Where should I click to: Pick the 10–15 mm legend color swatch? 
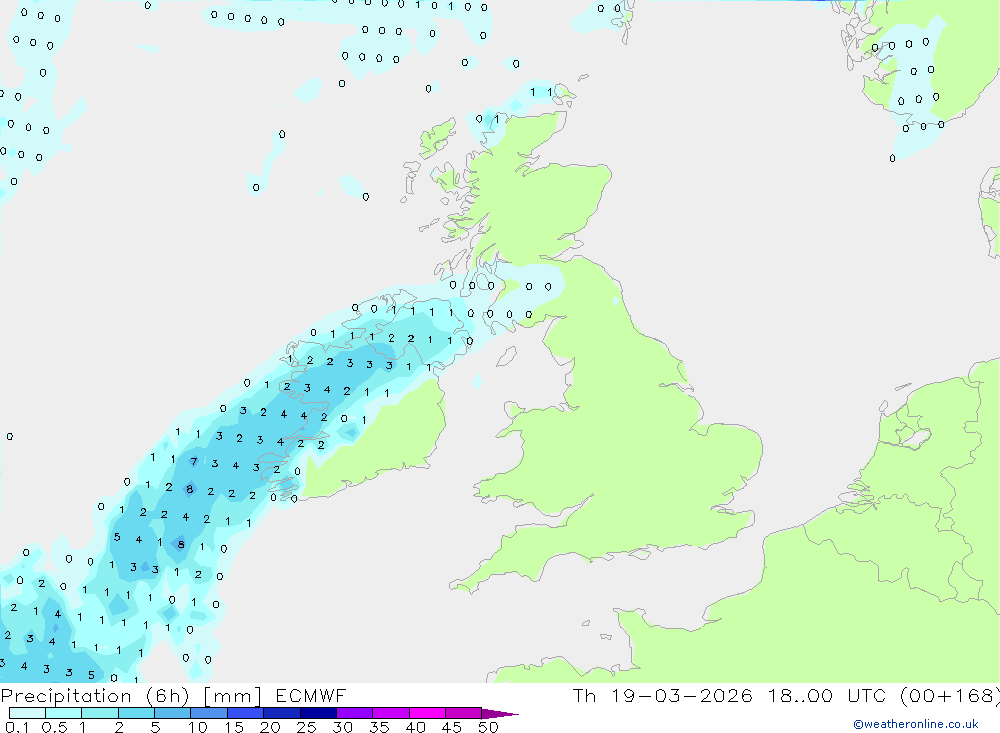coord(209,713)
